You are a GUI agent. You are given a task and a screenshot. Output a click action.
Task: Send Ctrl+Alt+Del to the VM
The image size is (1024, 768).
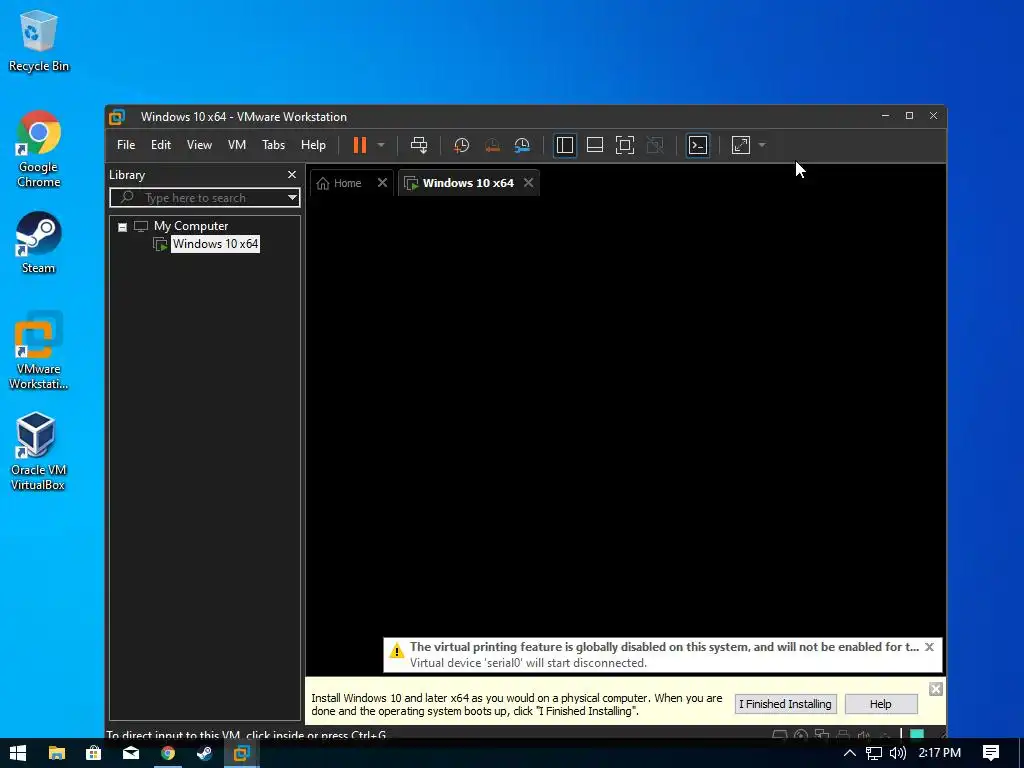(419, 145)
